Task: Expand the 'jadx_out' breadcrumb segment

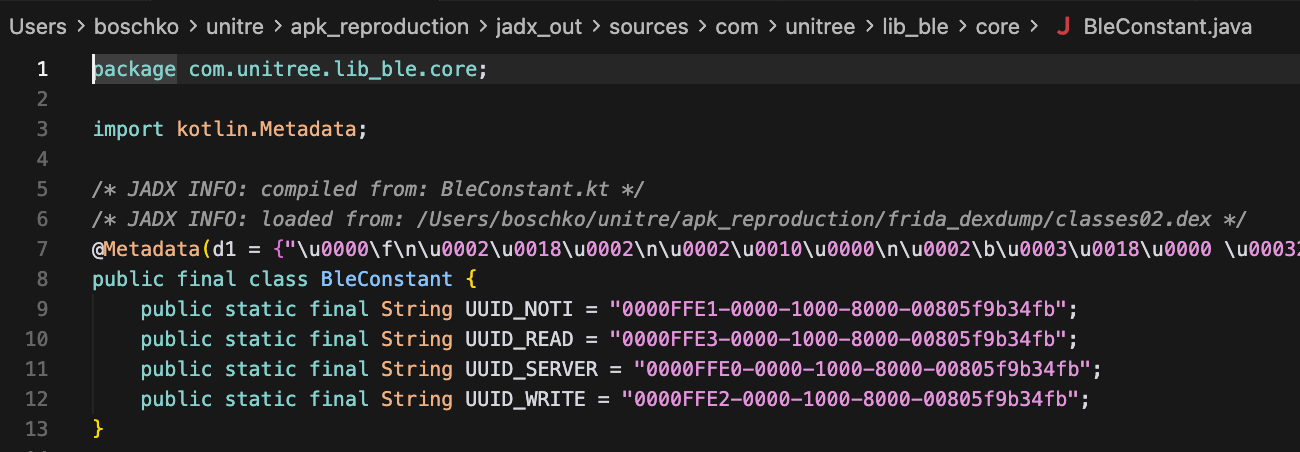Action: pyautogui.click(x=538, y=27)
